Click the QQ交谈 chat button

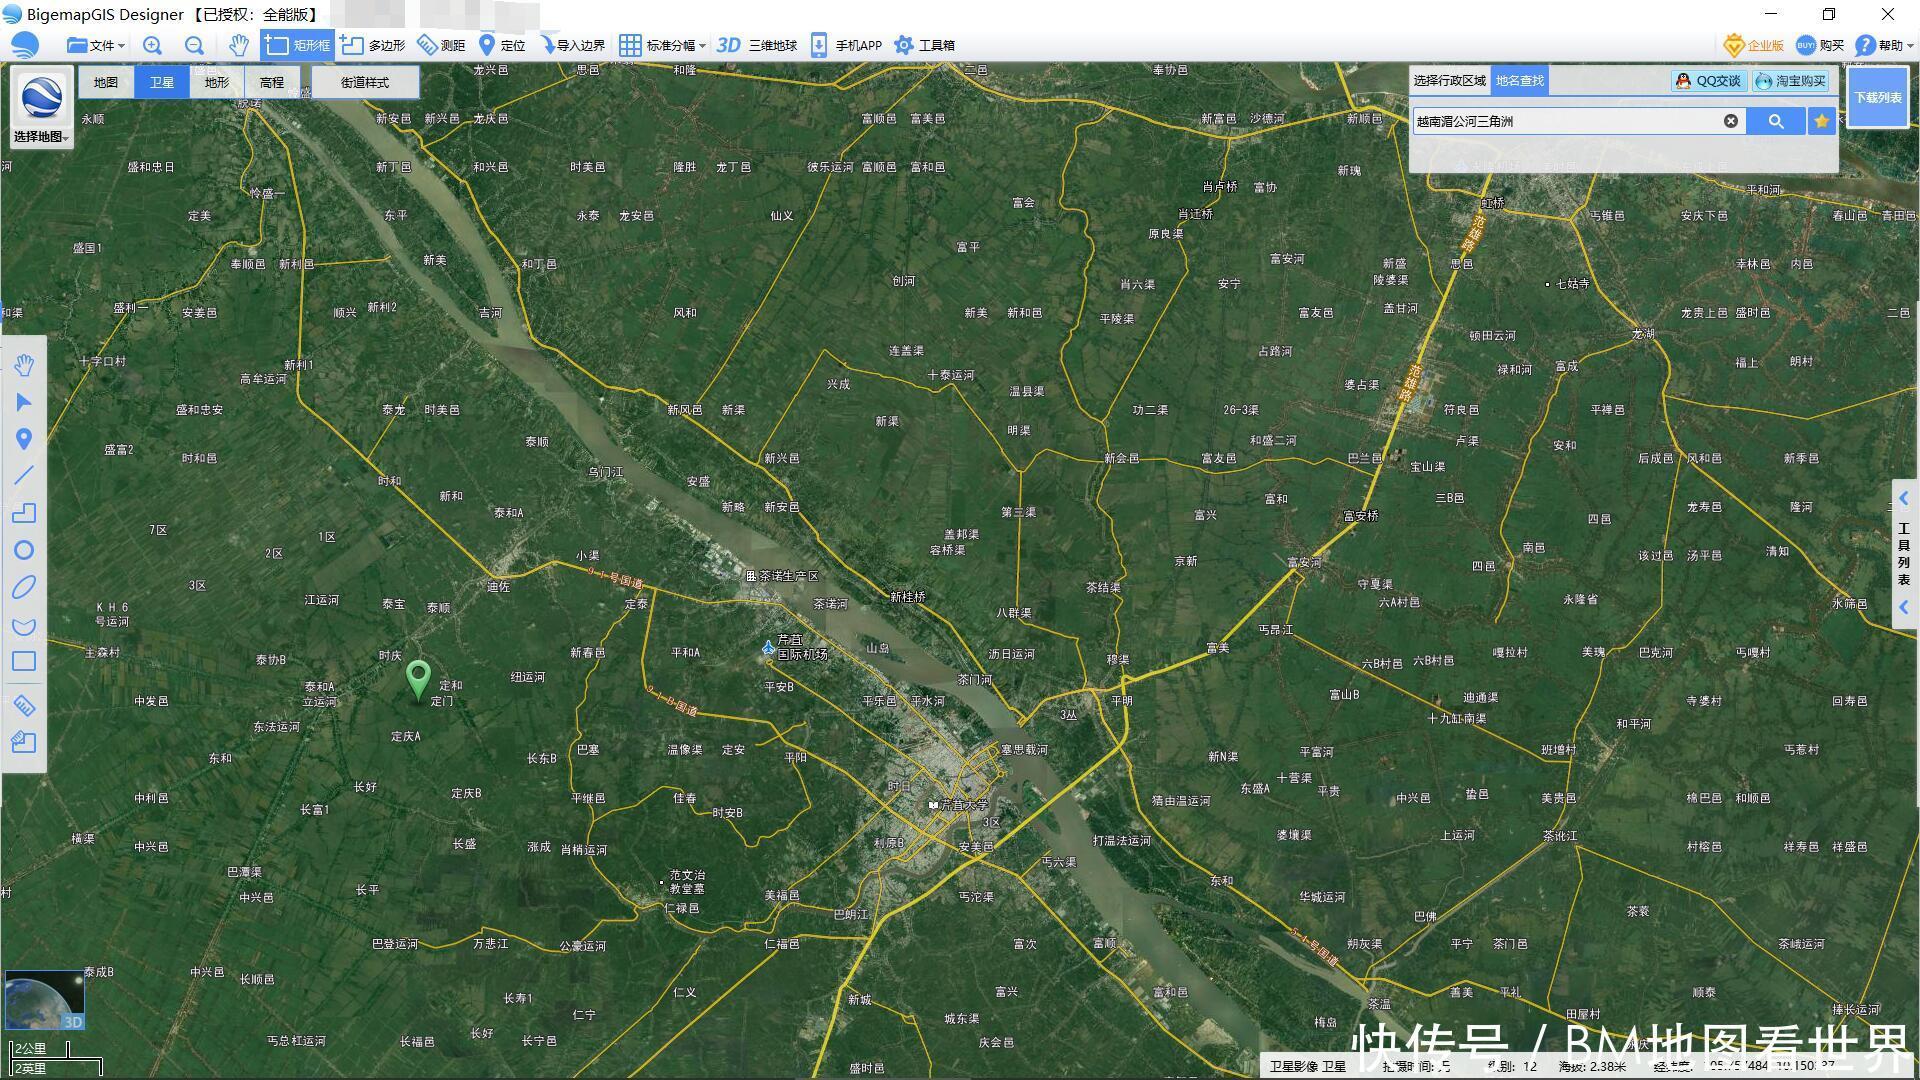[x=1709, y=81]
